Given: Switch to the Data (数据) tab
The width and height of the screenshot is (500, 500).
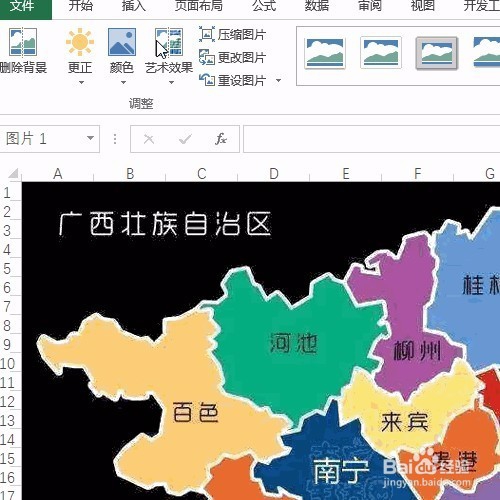Looking at the screenshot, I should (317, 6).
